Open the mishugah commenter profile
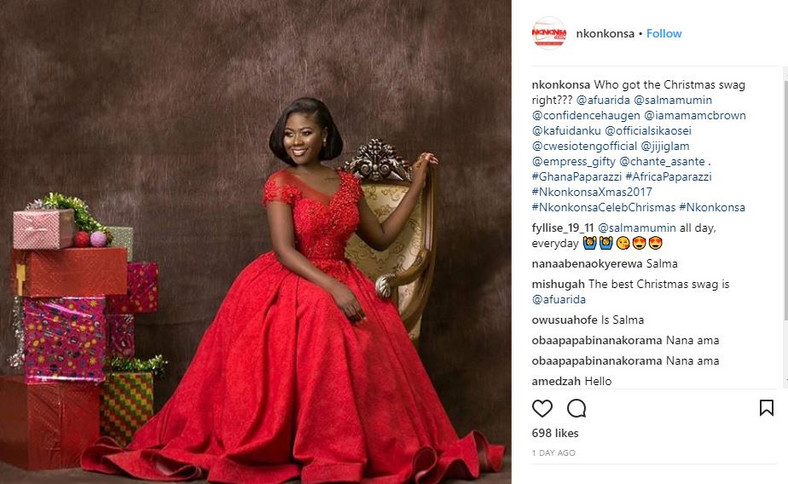This screenshot has height=484, width=788. pyautogui.click(x=558, y=284)
